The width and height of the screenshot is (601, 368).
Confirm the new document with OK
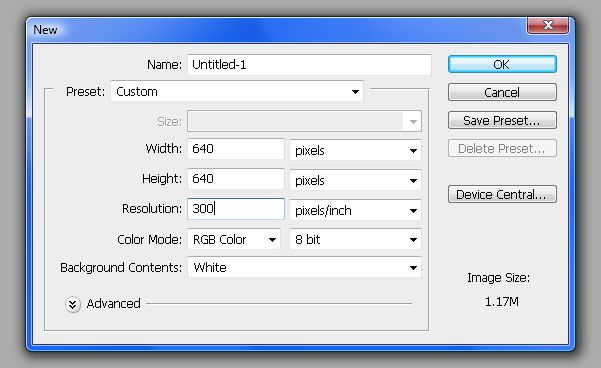[x=502, y=64]
